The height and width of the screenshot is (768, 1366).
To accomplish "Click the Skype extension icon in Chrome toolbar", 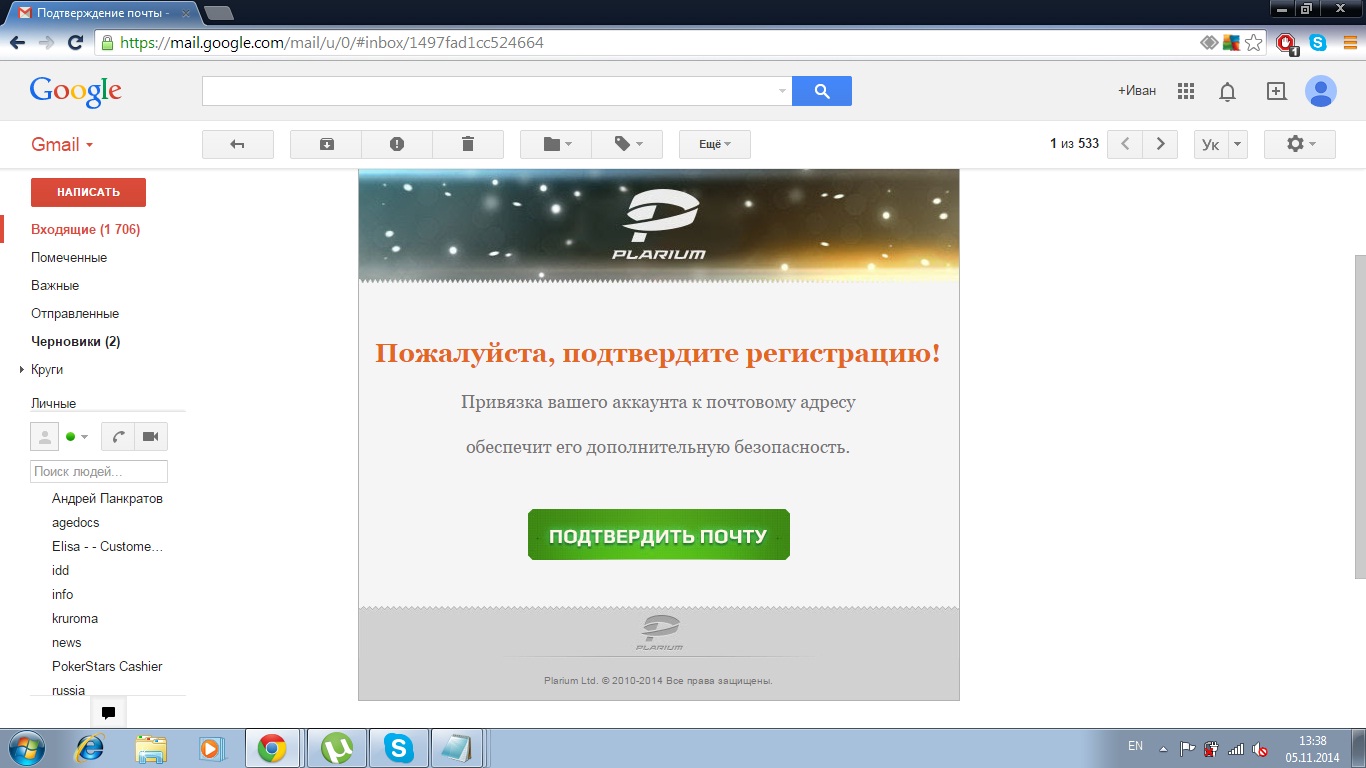I will click(1318, 43).
